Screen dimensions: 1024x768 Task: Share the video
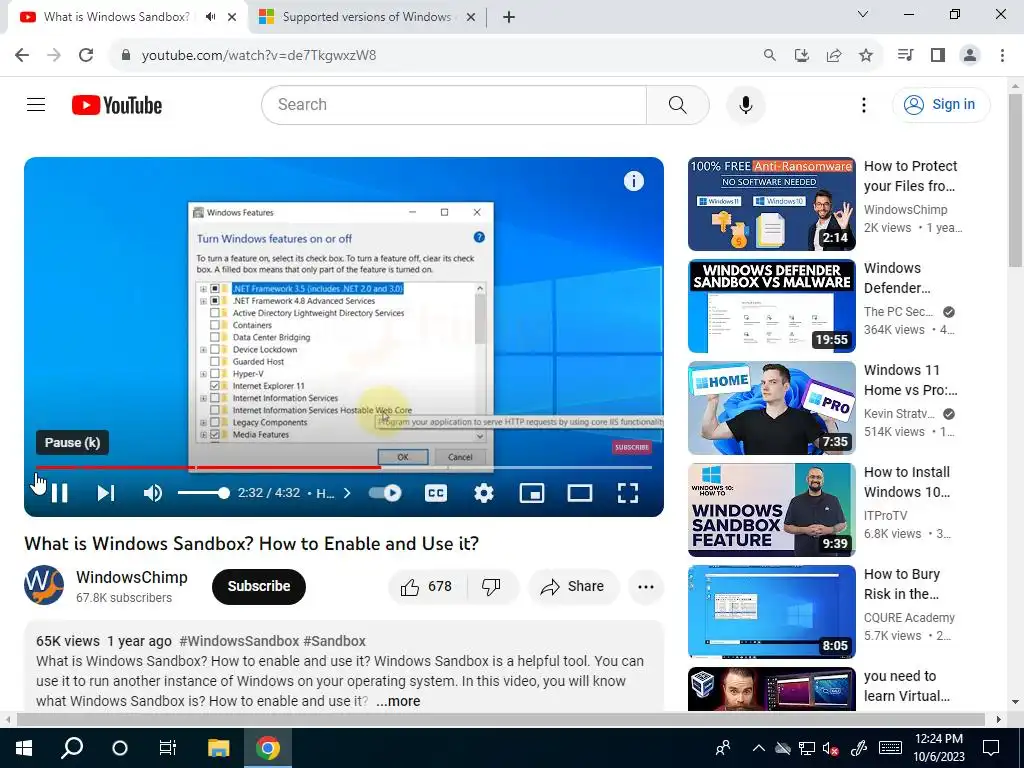pyautogui.click(x=572, y=586)
